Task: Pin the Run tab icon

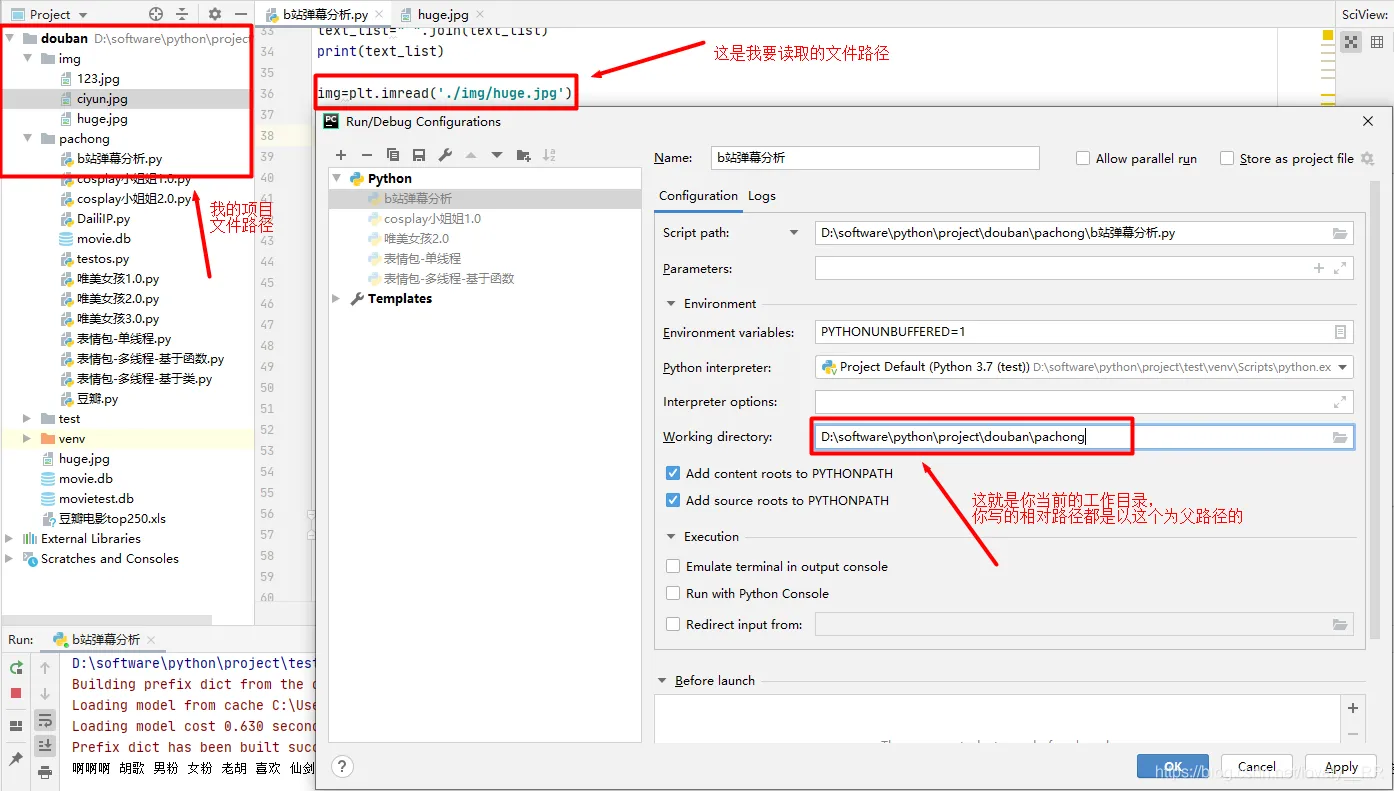Action: (x=16, y=760)
